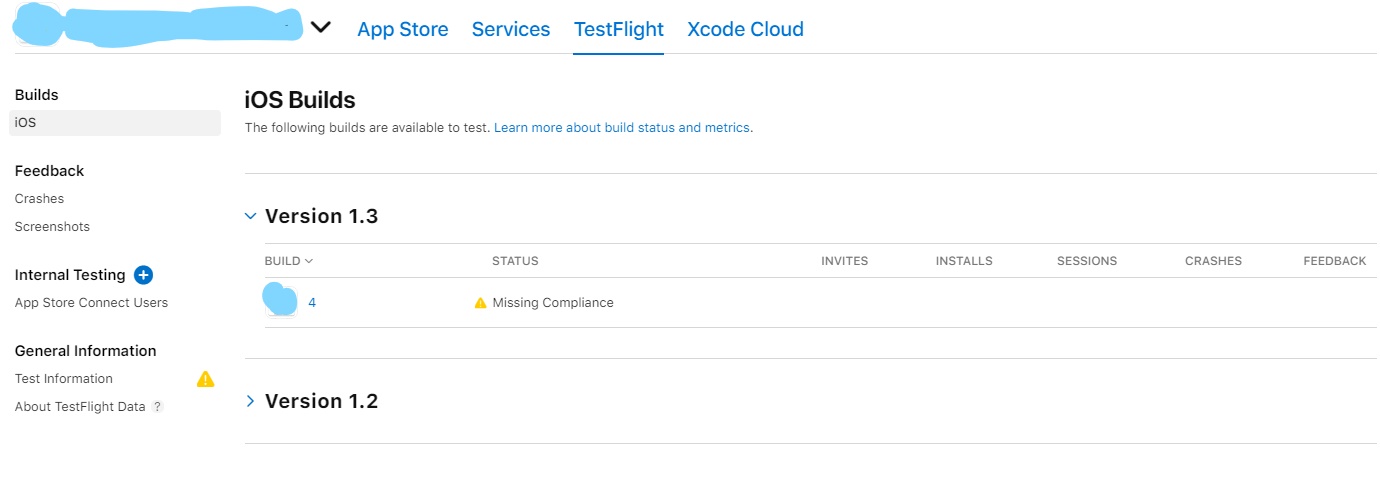Image resolution: width=1380 pixels, height=480 pixels.
Task: Click the Test Information warning icon
Action: tap(205, 379)
